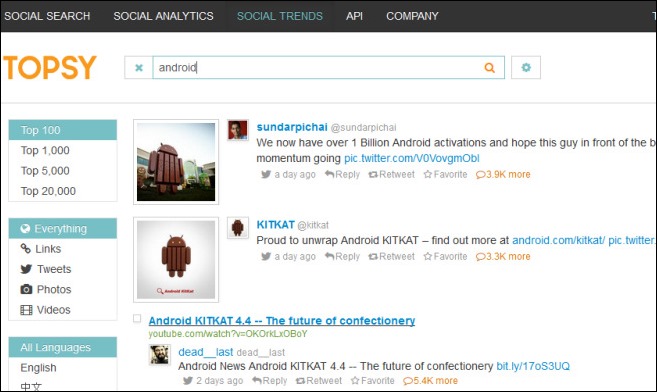Select the Top 5,000 filter
657x392 pixels.
click(x=63, y=171)
